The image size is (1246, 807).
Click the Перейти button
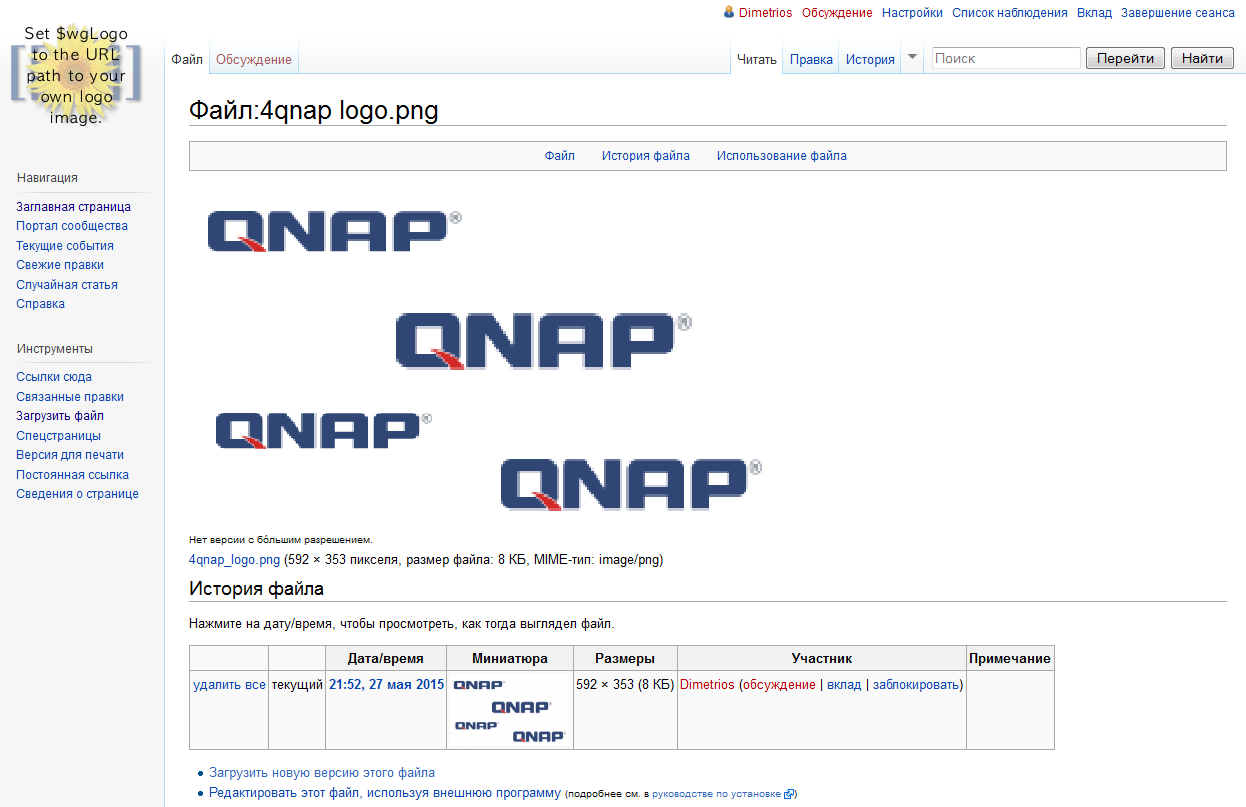1125,58
